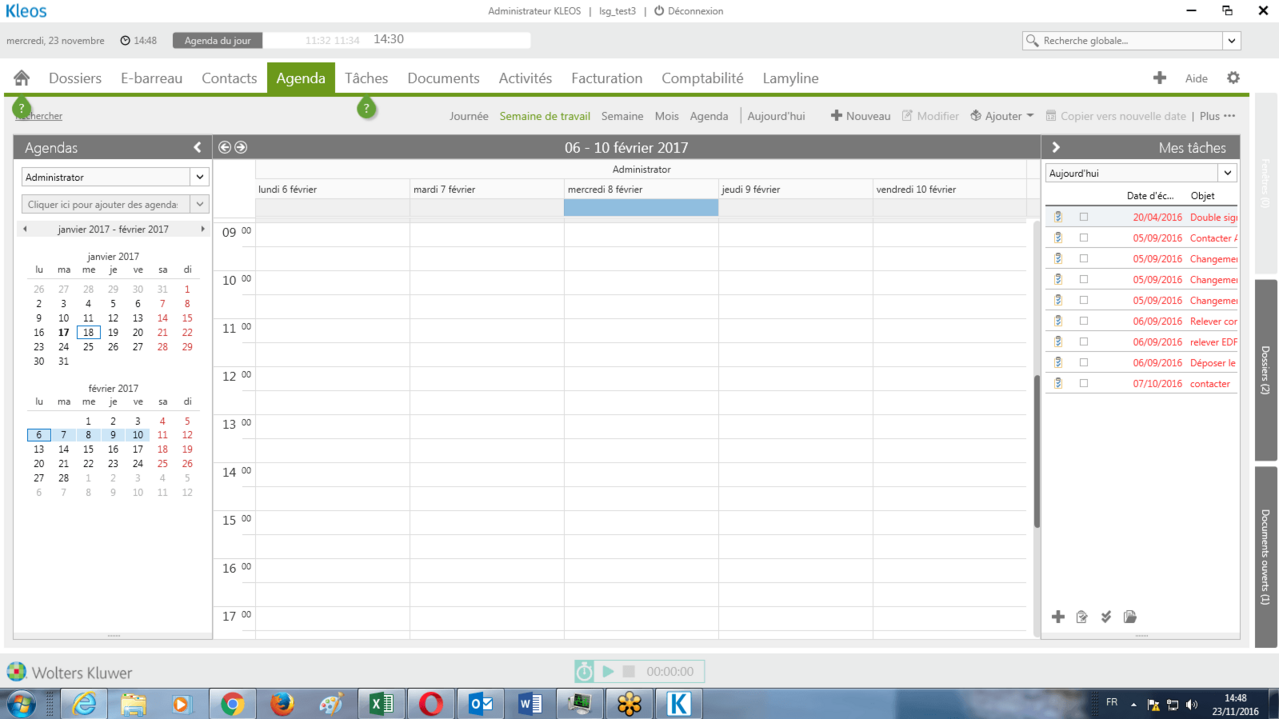Click the Nouveau button
The image size is (1279, 719).
click(x=860, y=116)
